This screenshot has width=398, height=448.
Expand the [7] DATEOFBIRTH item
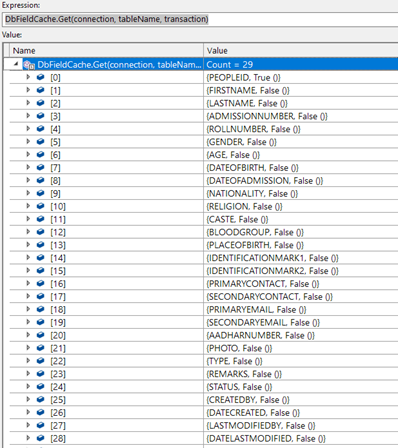click(x=28, y=167)
